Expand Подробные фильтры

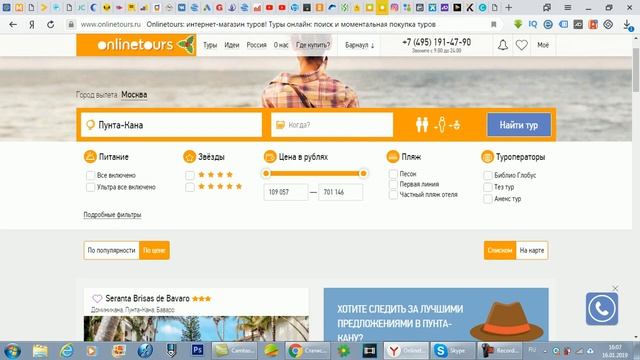pos(112,215)
